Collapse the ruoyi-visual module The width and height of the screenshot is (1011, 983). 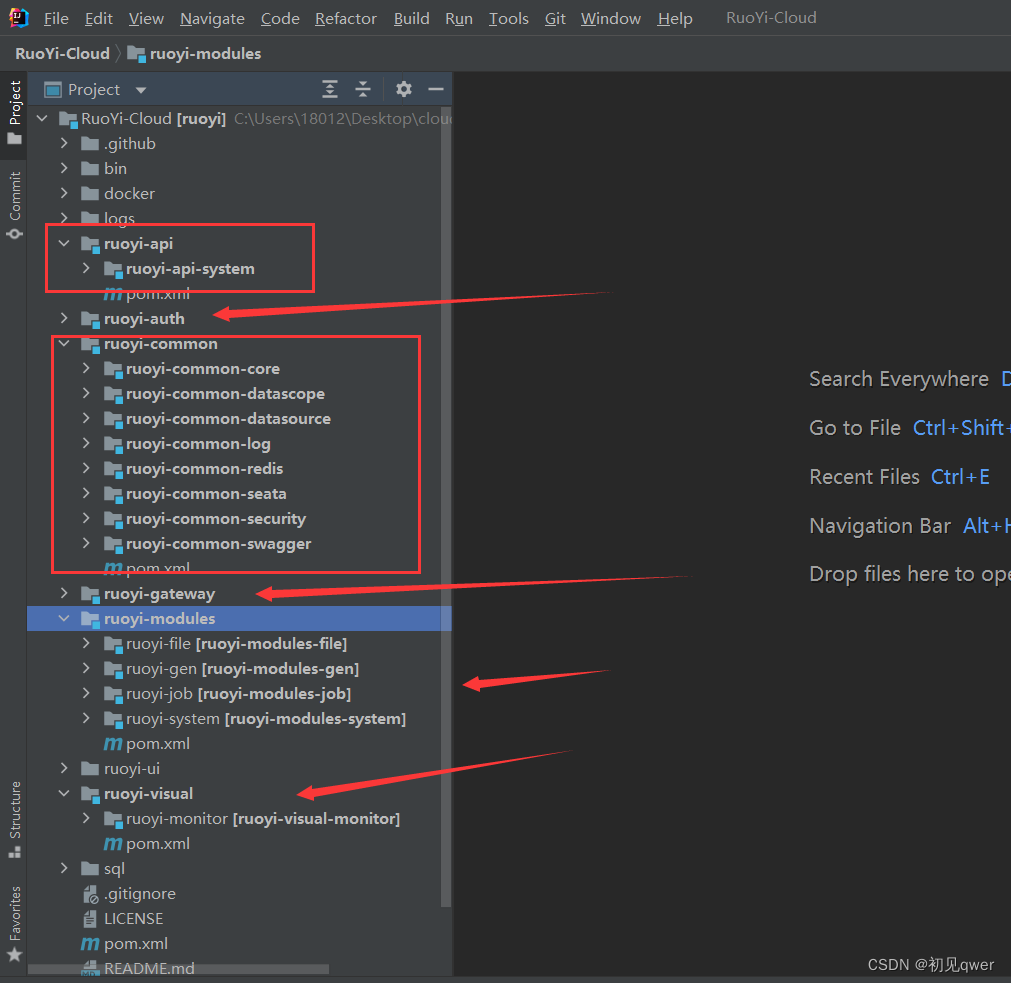pos(64,793)
